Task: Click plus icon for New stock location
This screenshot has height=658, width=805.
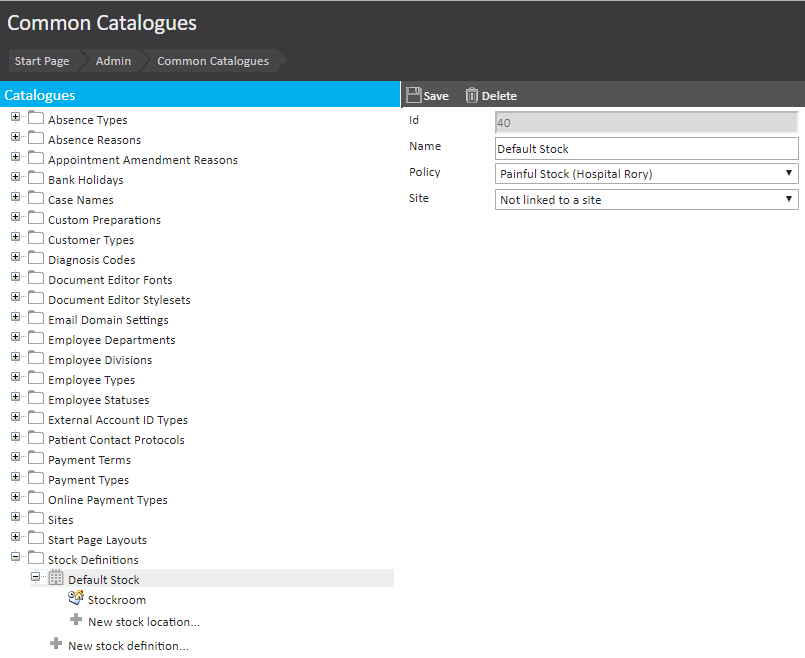Action: [76, 621]
